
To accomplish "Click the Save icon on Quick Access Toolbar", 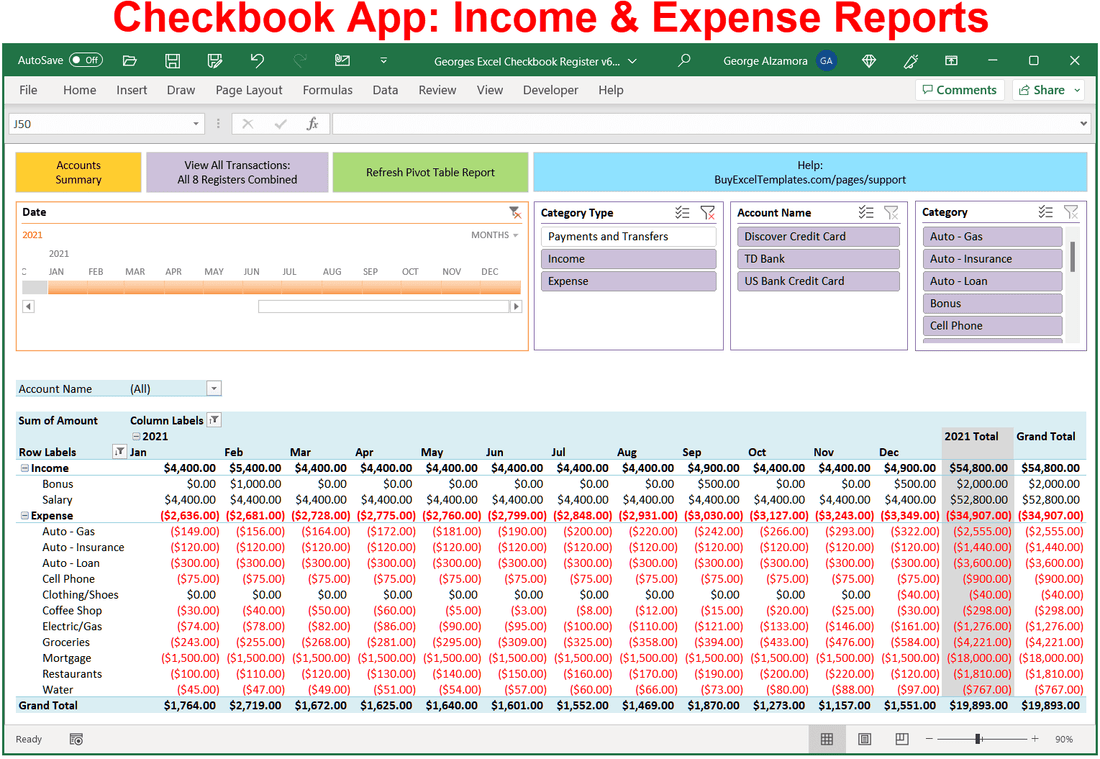I will click(172, 60).
